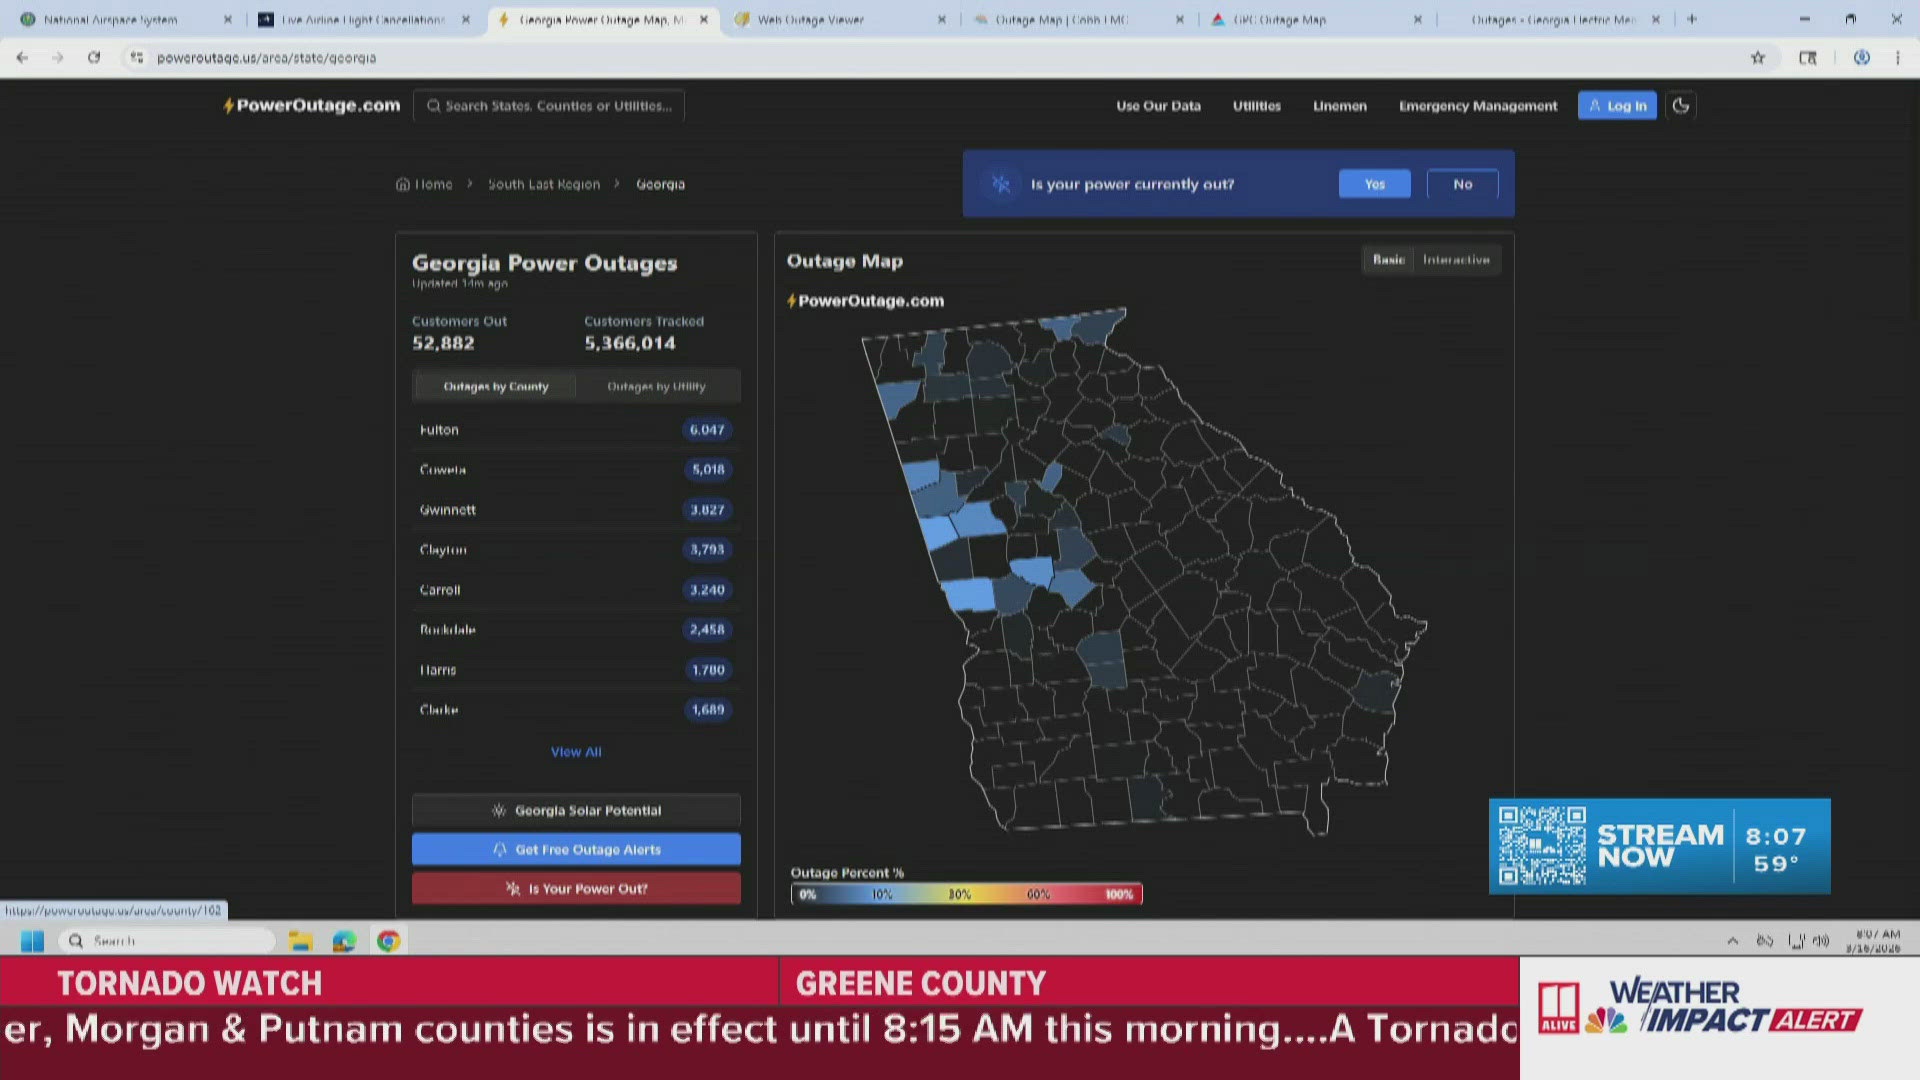1920x1080 pixels.
Task: Open File Explorer from taskbar
Action: tap(300, 941)
